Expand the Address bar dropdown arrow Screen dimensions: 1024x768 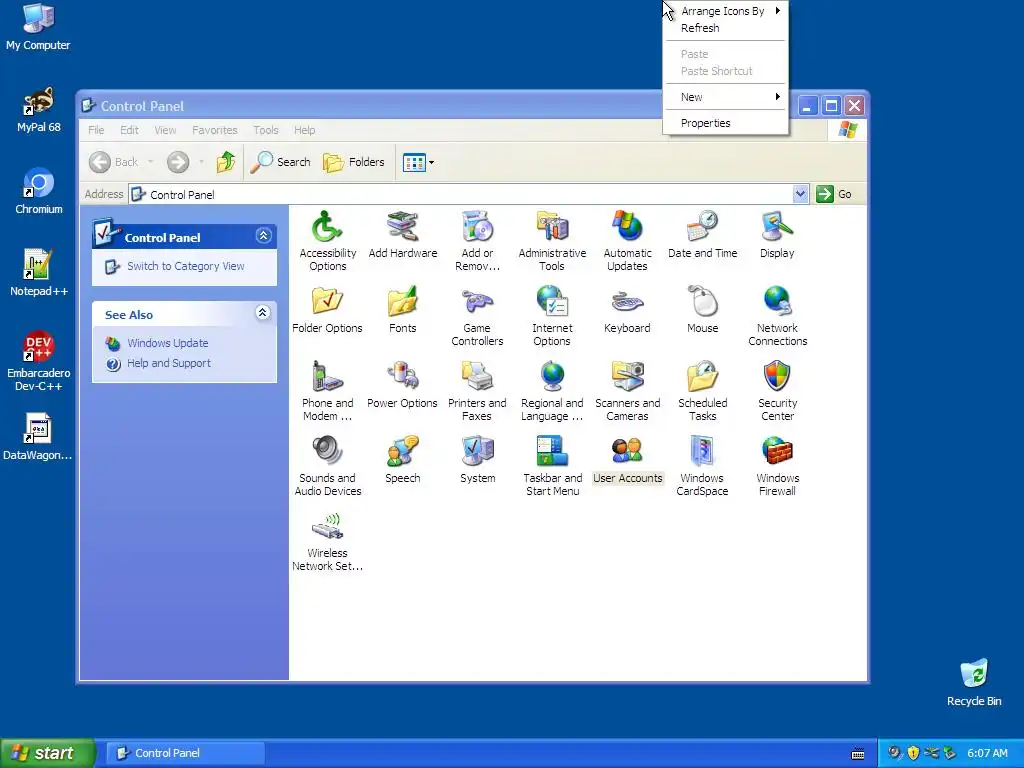coord(800,194)
